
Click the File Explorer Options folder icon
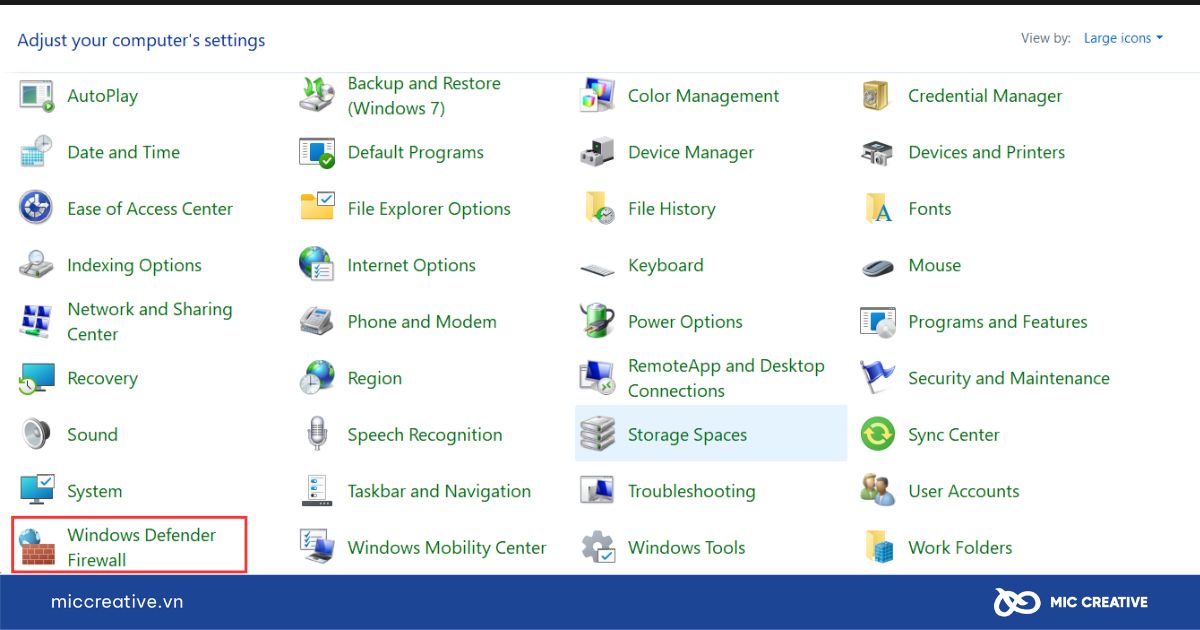317,208
